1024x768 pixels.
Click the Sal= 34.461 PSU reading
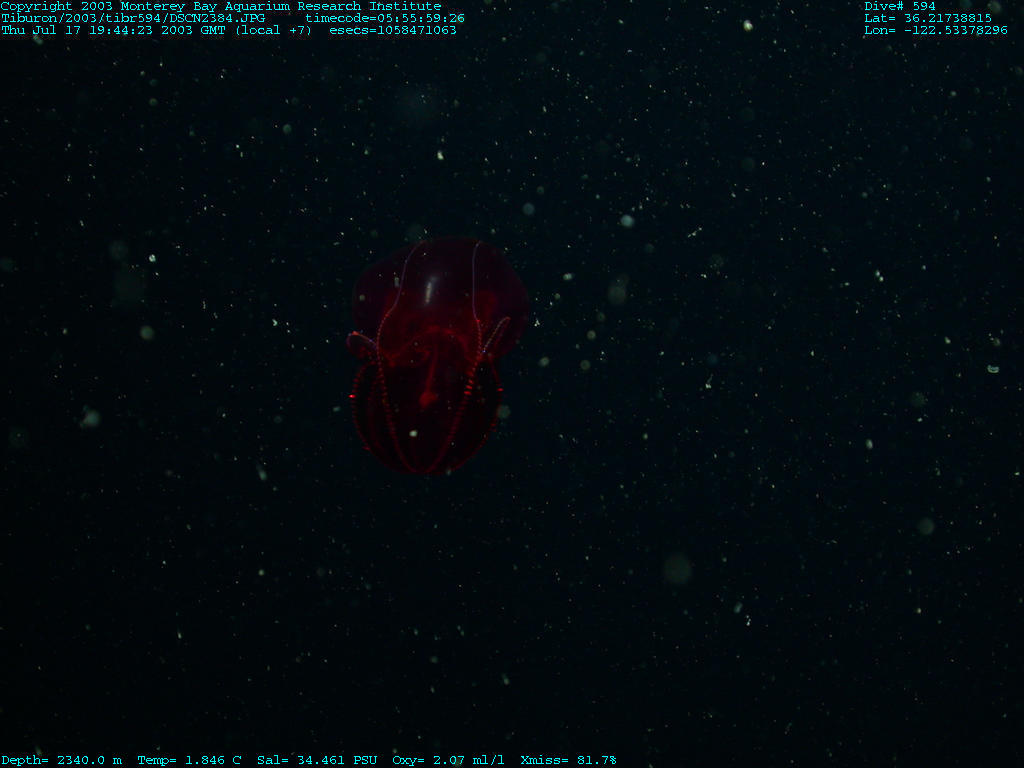[317, 760]
